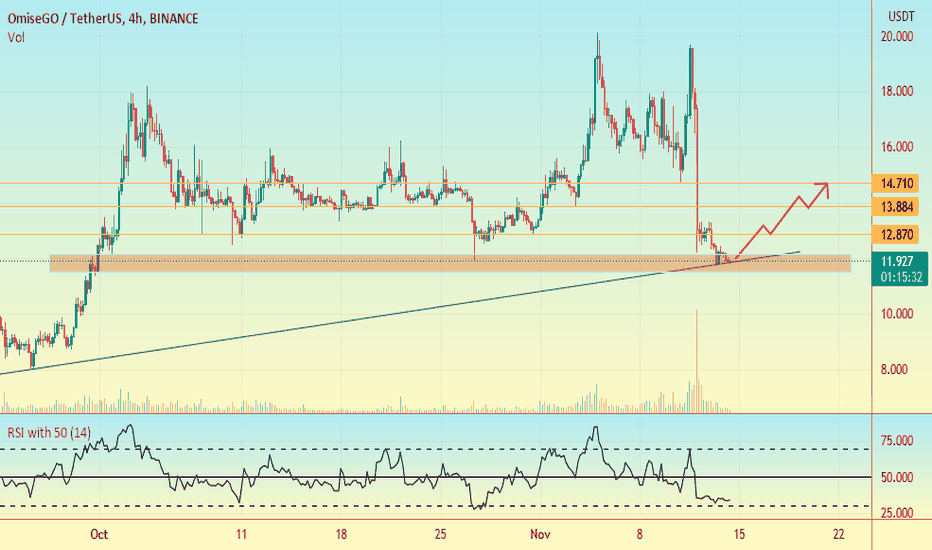Image resolution: width=932 pixels, height=550 pixels.
Task: Click the 13.884 price level label
Action: (x=896, y=207)
